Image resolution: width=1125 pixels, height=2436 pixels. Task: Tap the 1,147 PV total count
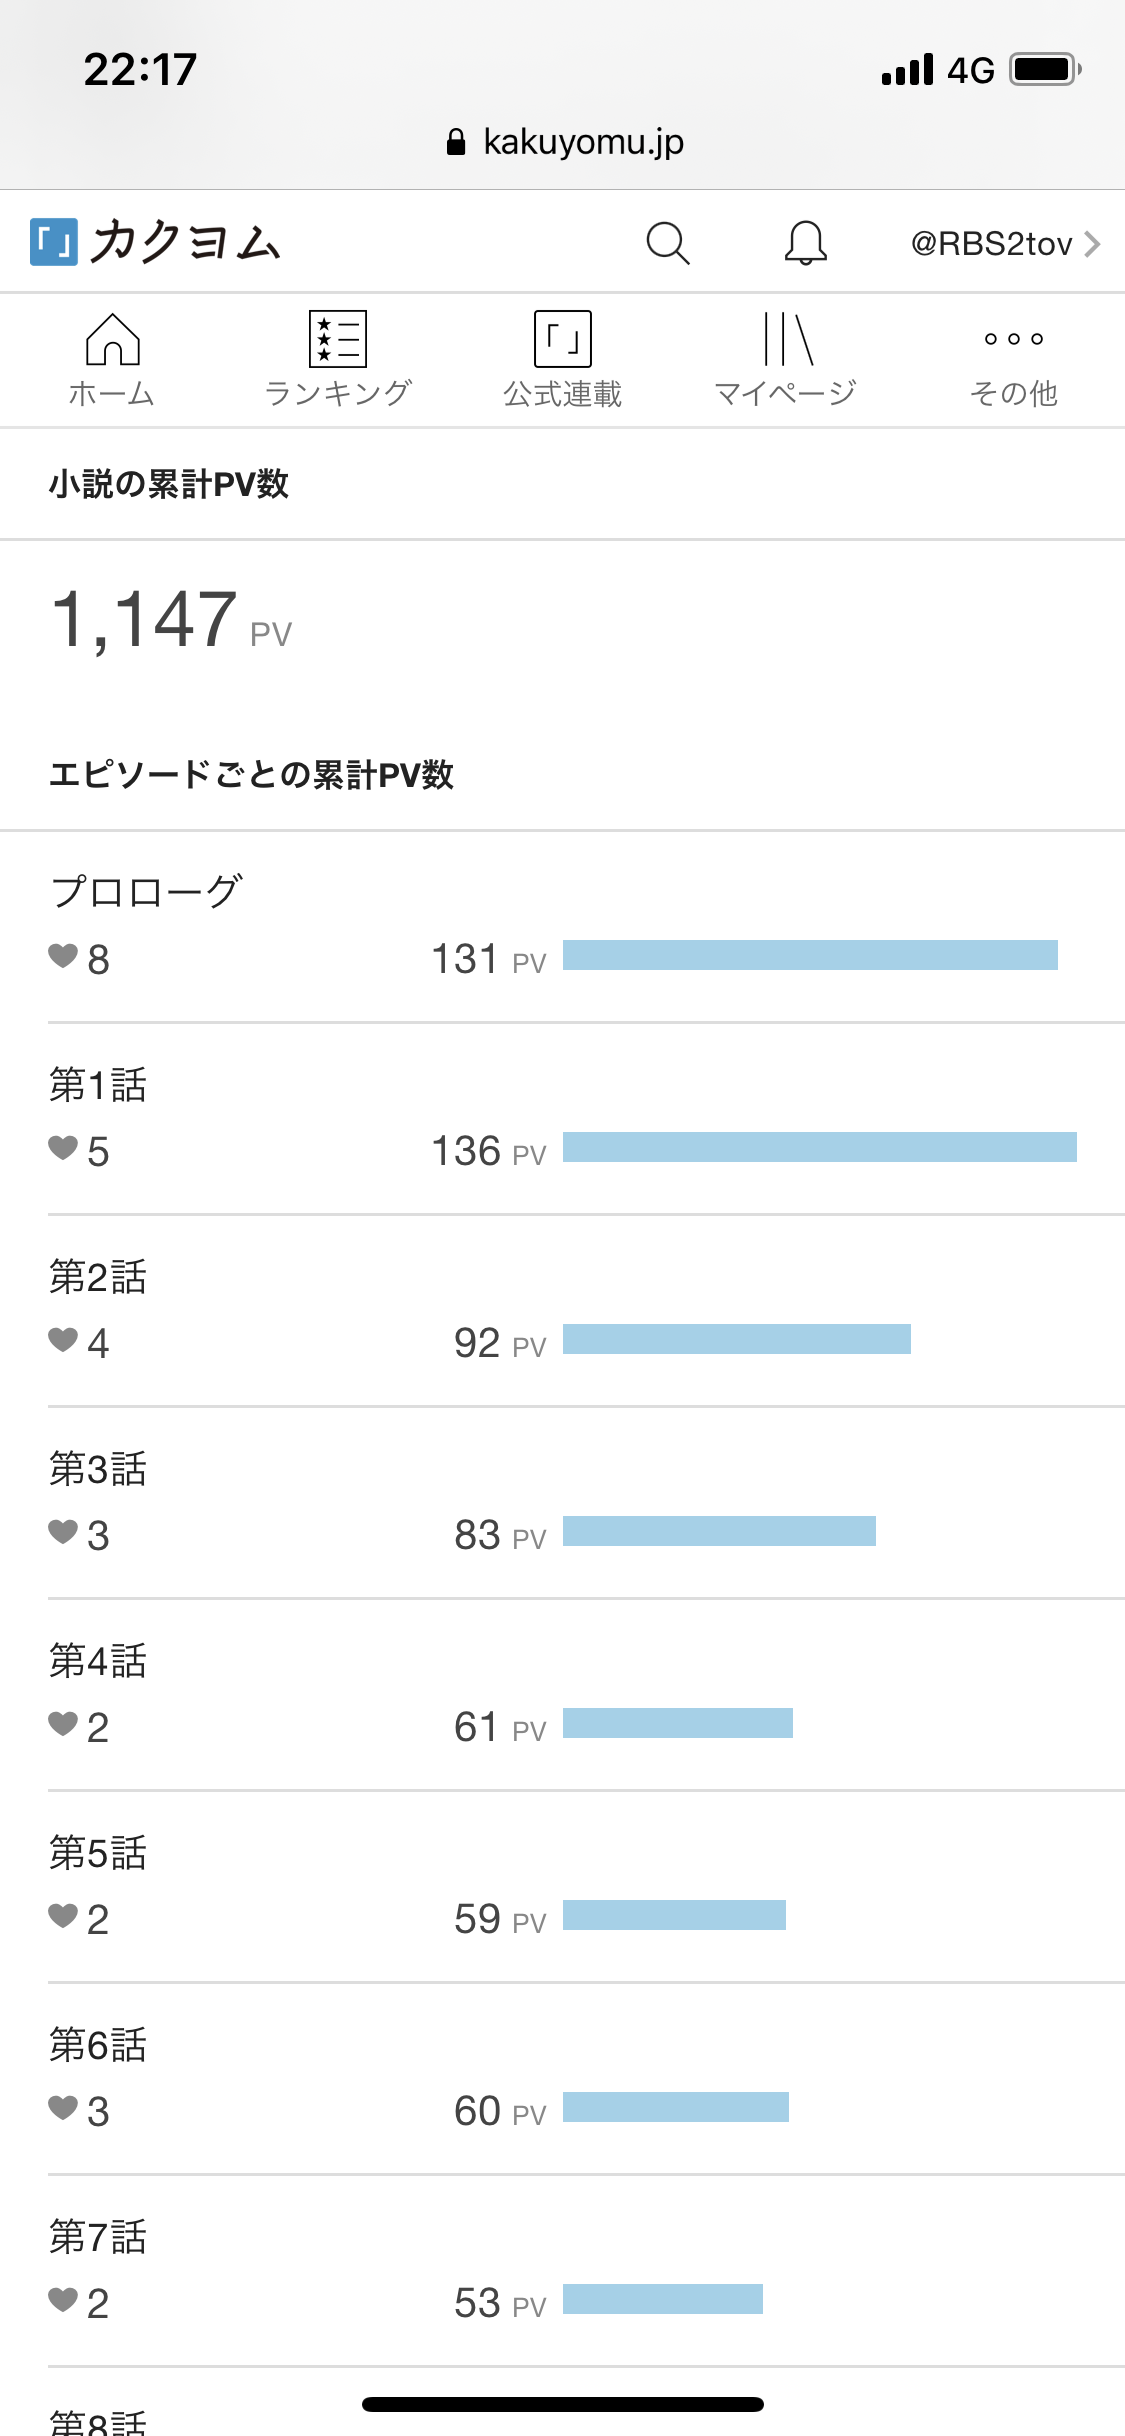146,620
